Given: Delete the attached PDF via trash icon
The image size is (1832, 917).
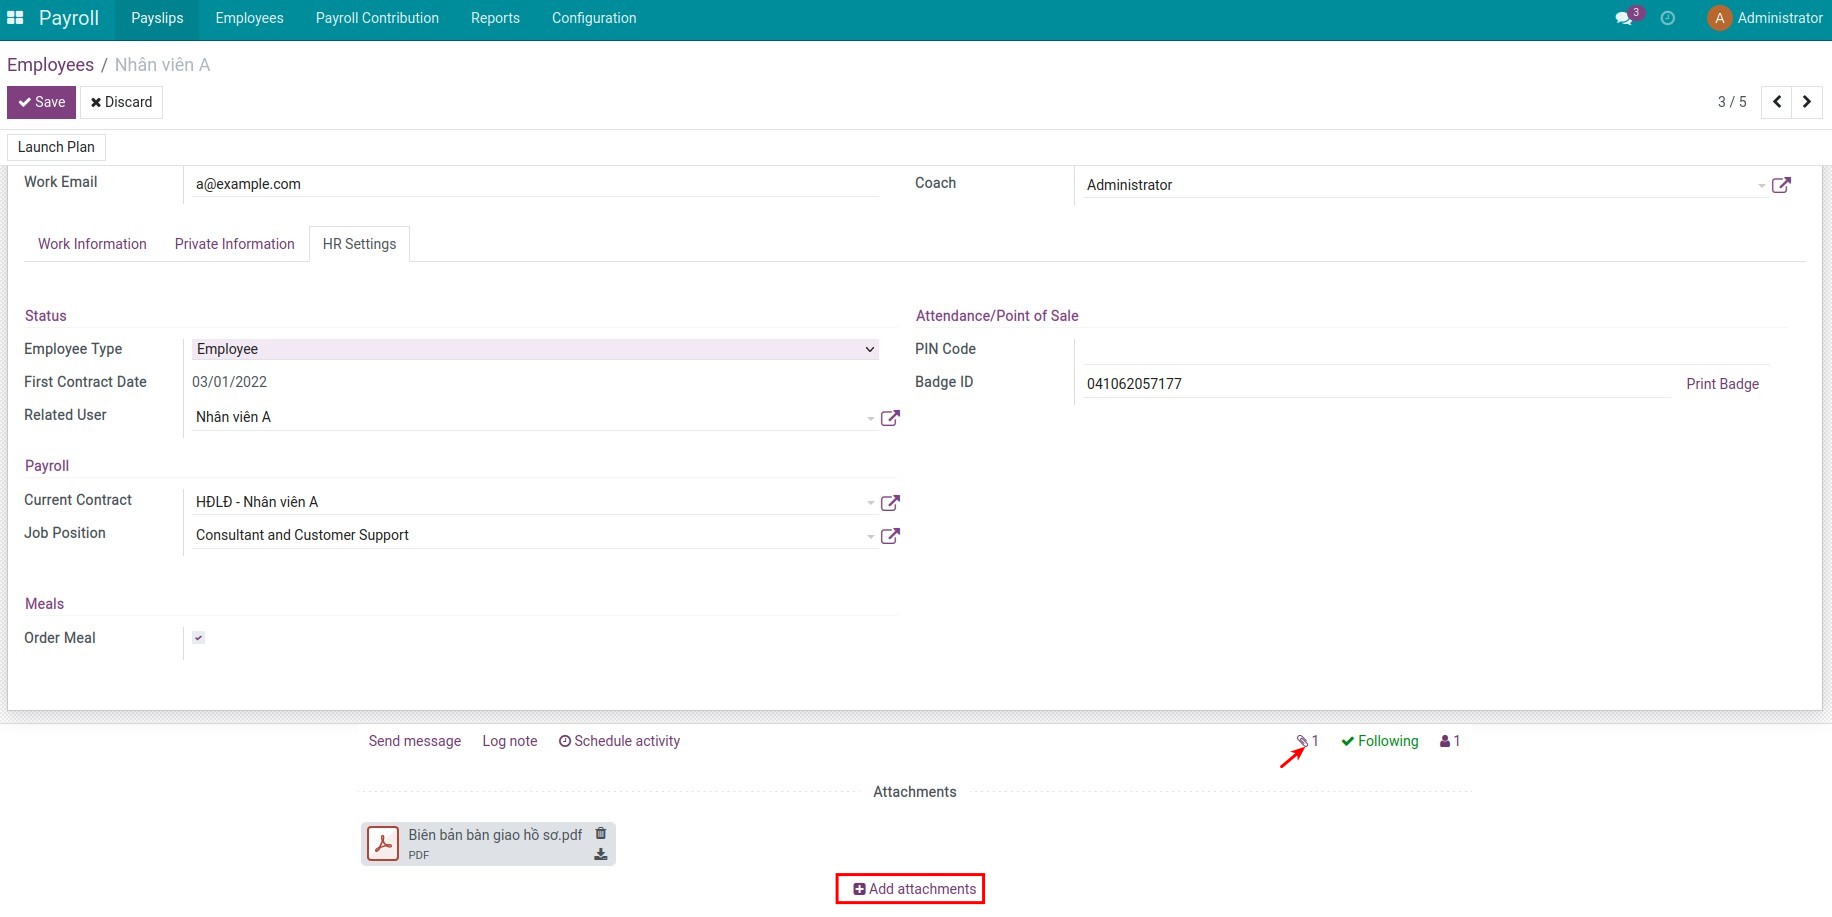Looking at the screenshot, I should 600,832.
